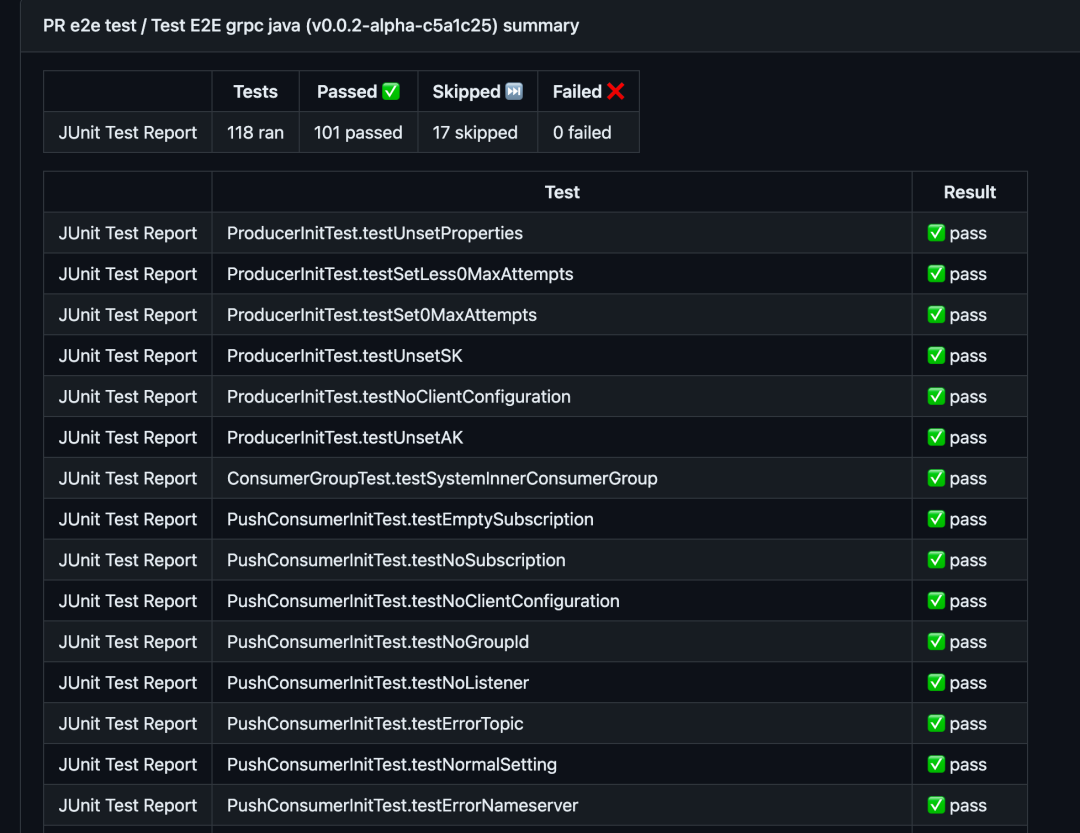Click the Test column header
Image resolution: width=1080 pixels, height=833 pixels.
pyautogui.click(x=562, y=192)
